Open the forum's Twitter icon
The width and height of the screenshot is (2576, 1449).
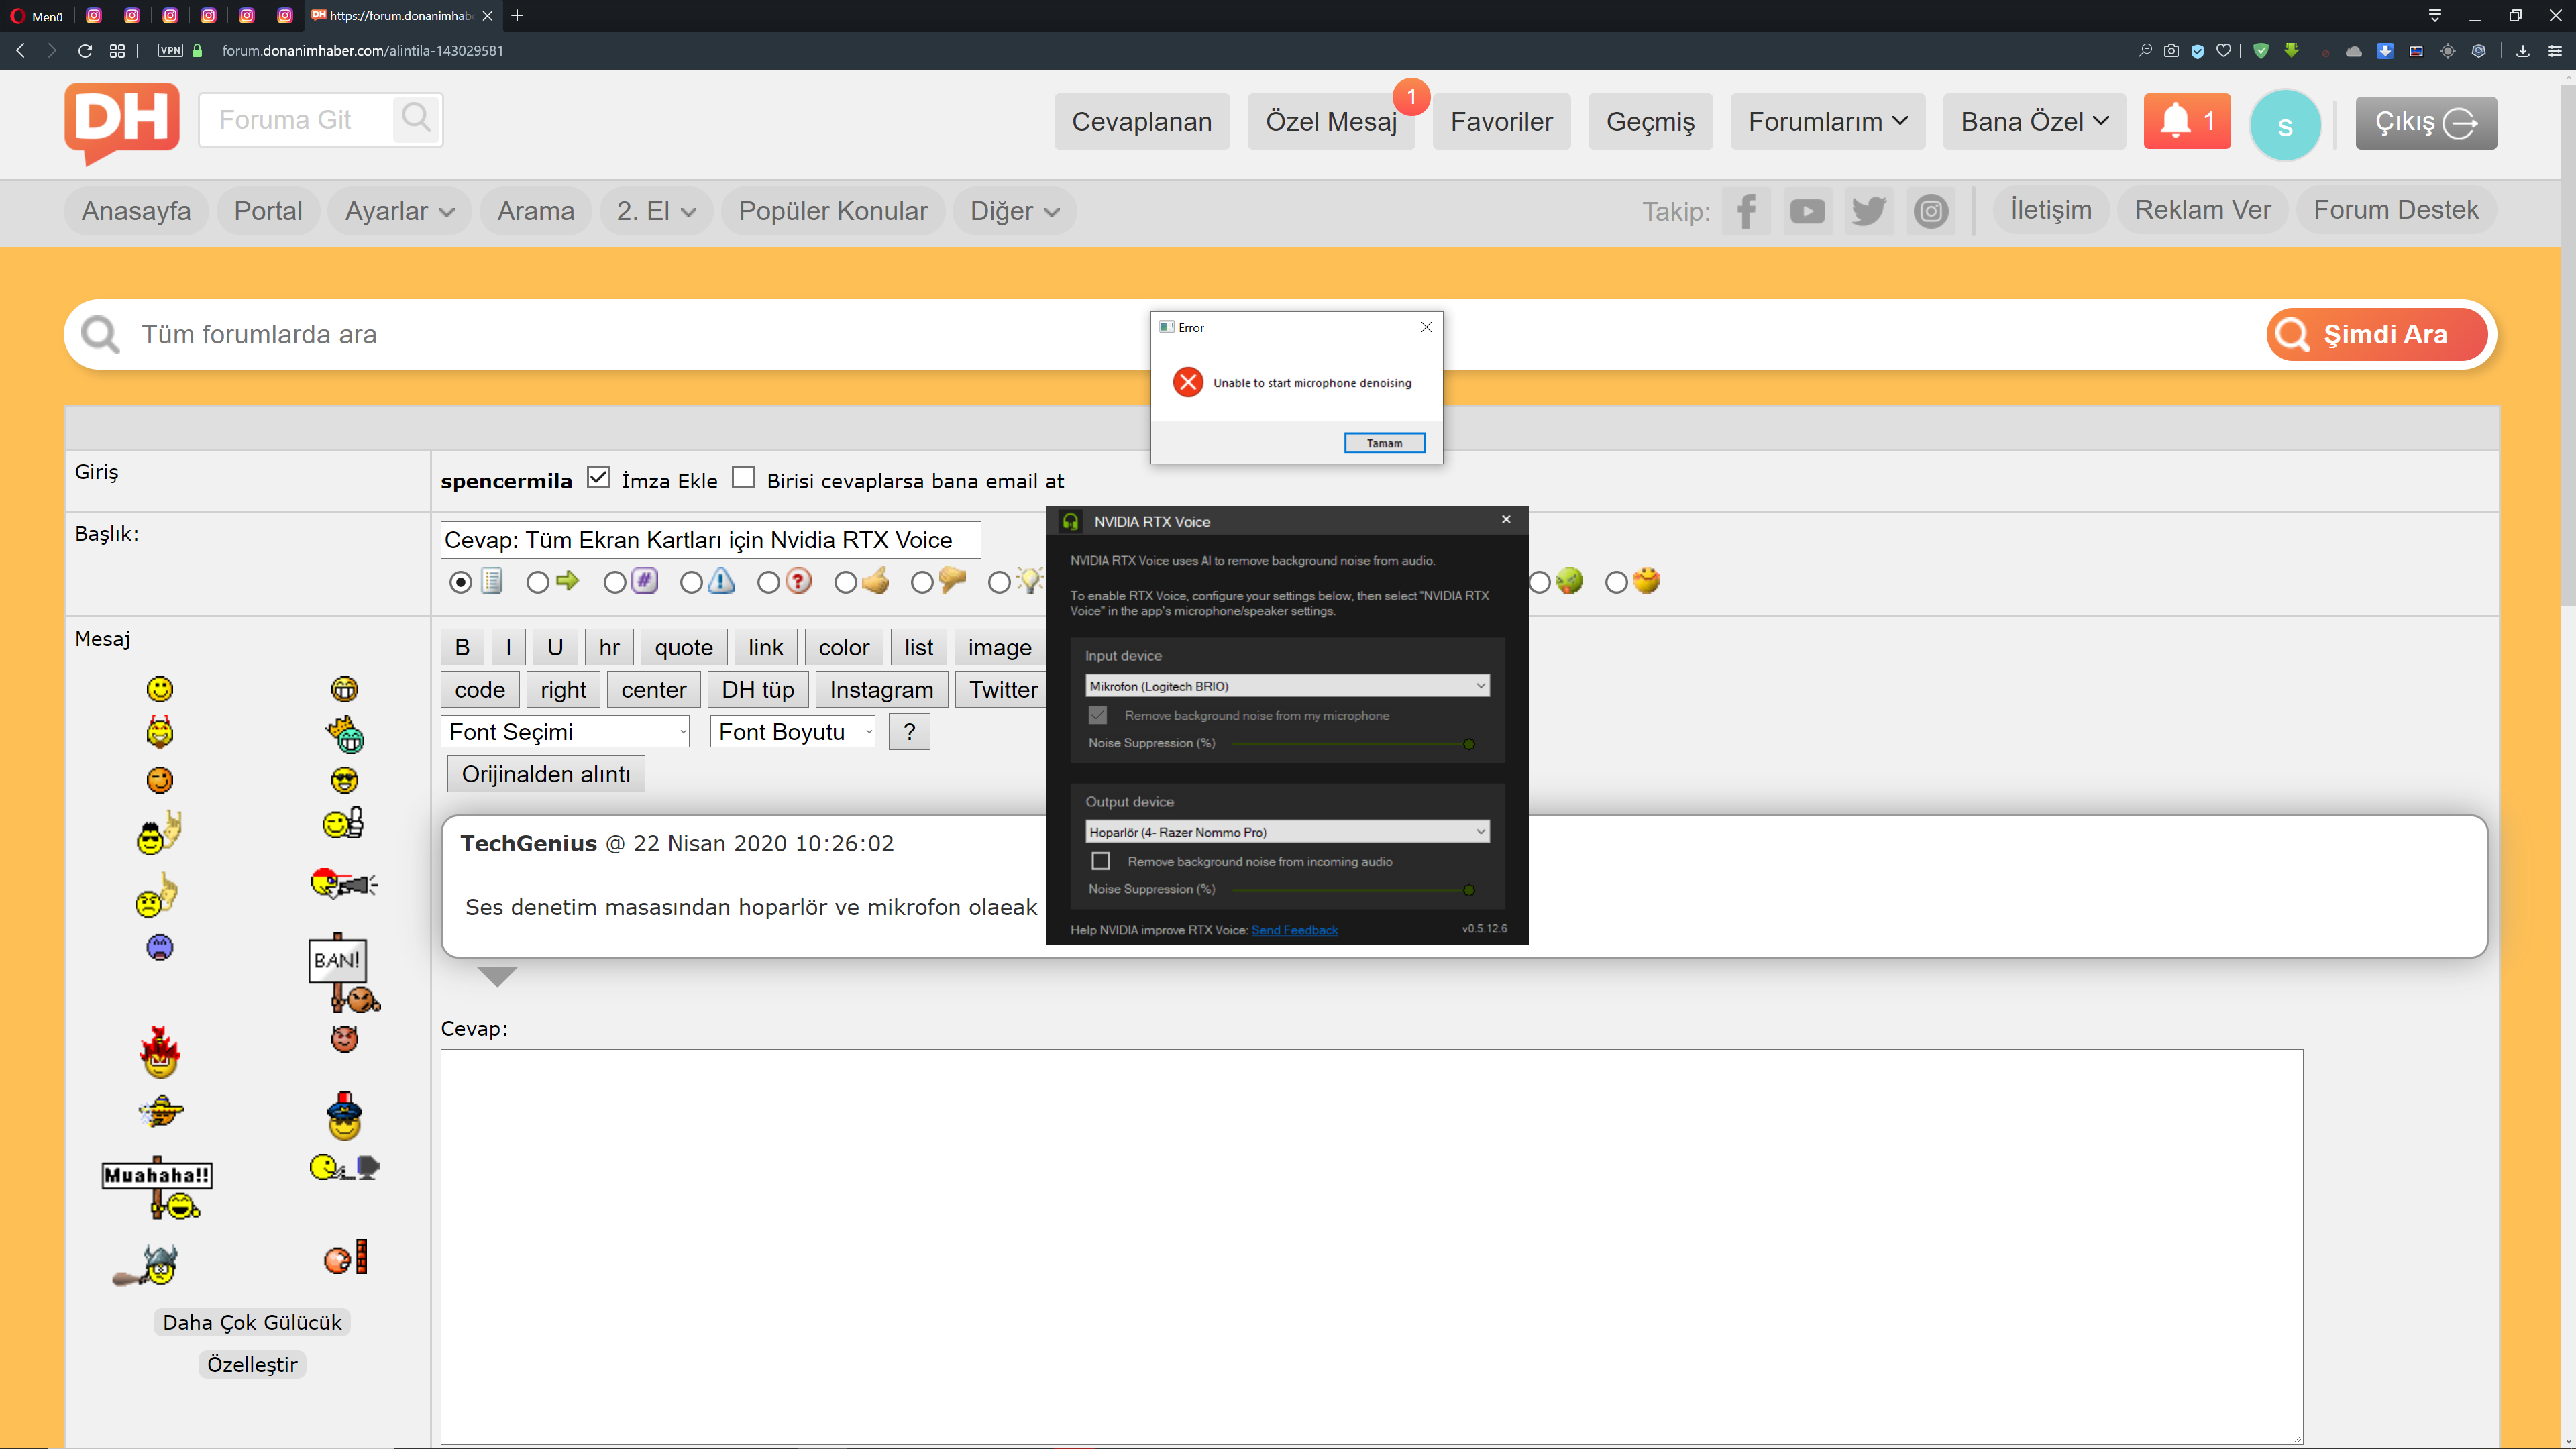[x=1869, y=211]
